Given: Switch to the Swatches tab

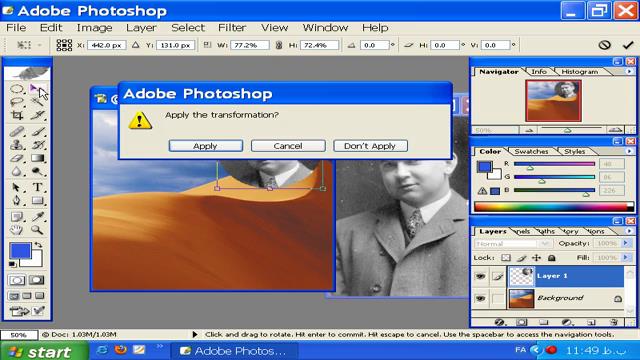Looking at the screenshot, I should tap(531, 151).
